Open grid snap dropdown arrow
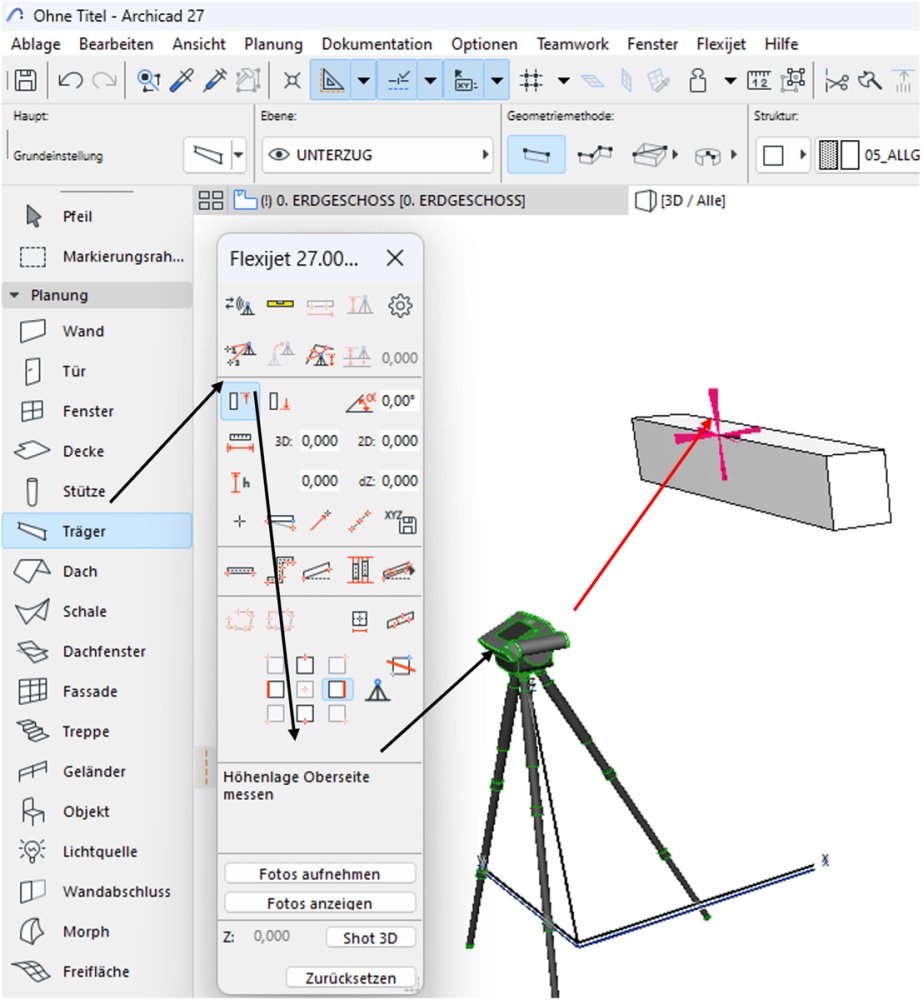The height and width of the screenshot is (1000, 923). click(563, 80)
